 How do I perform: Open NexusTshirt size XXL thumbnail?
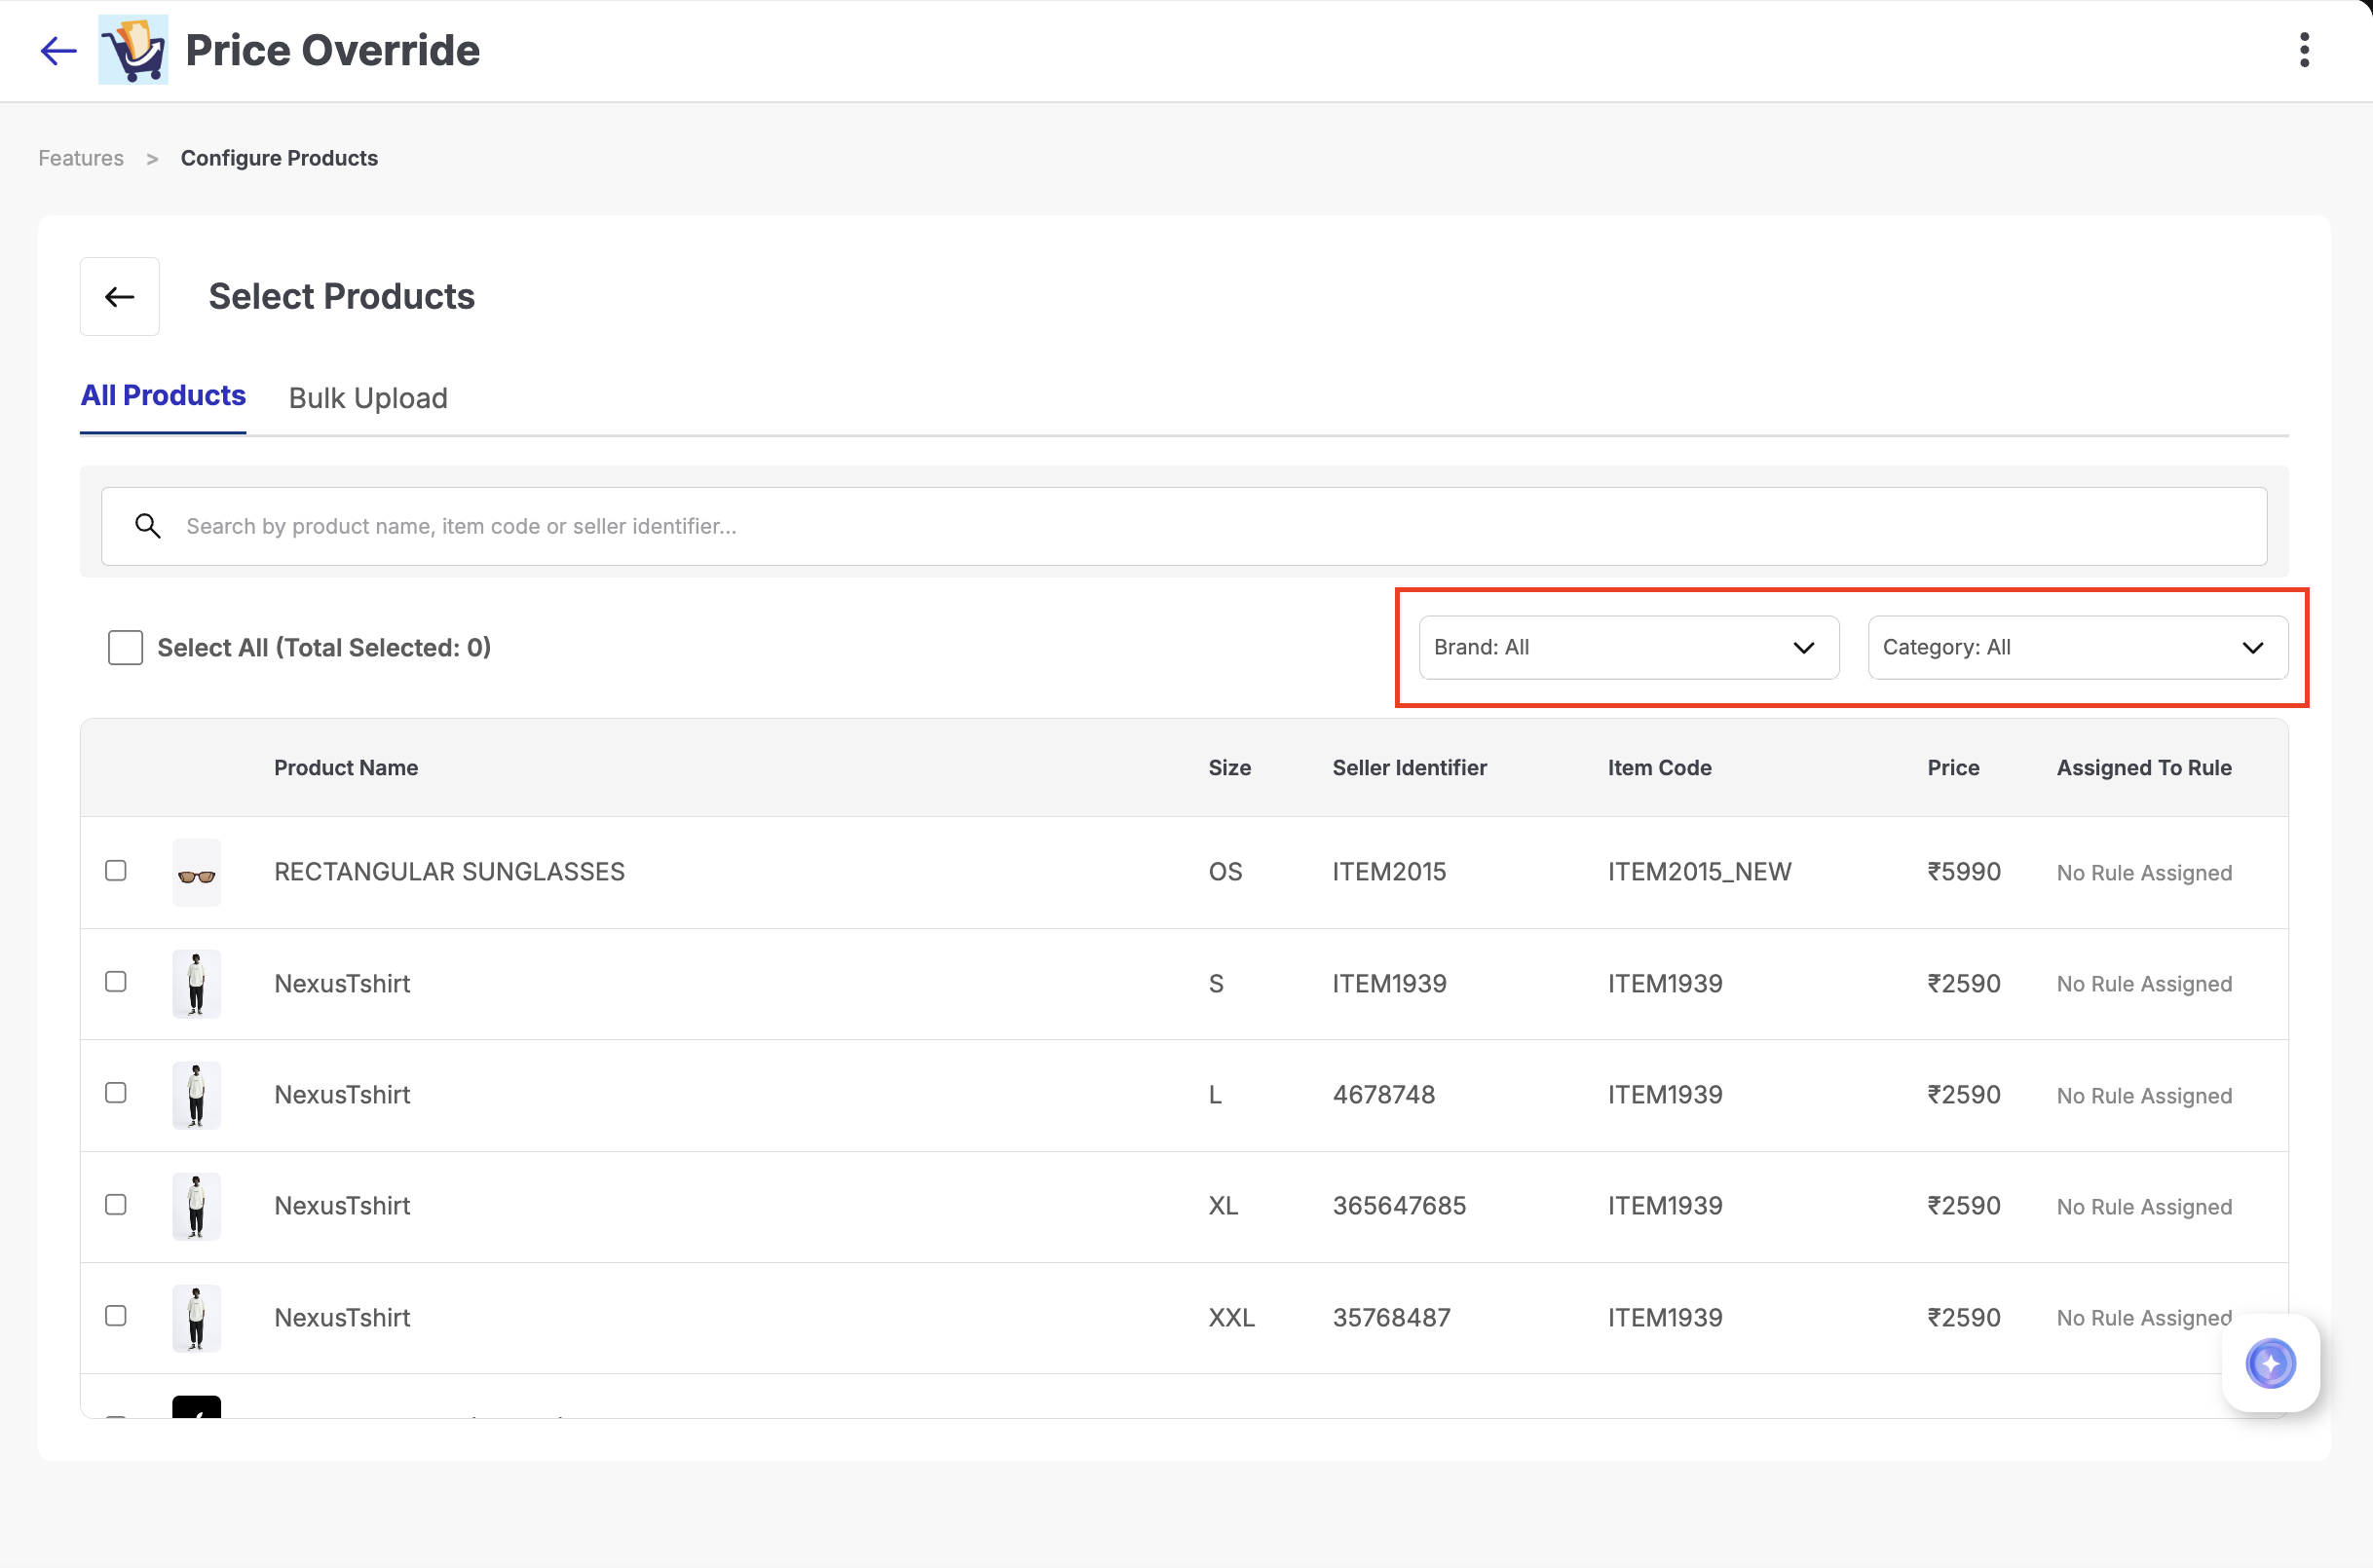pyautogui.click(x=196, y=1318)
